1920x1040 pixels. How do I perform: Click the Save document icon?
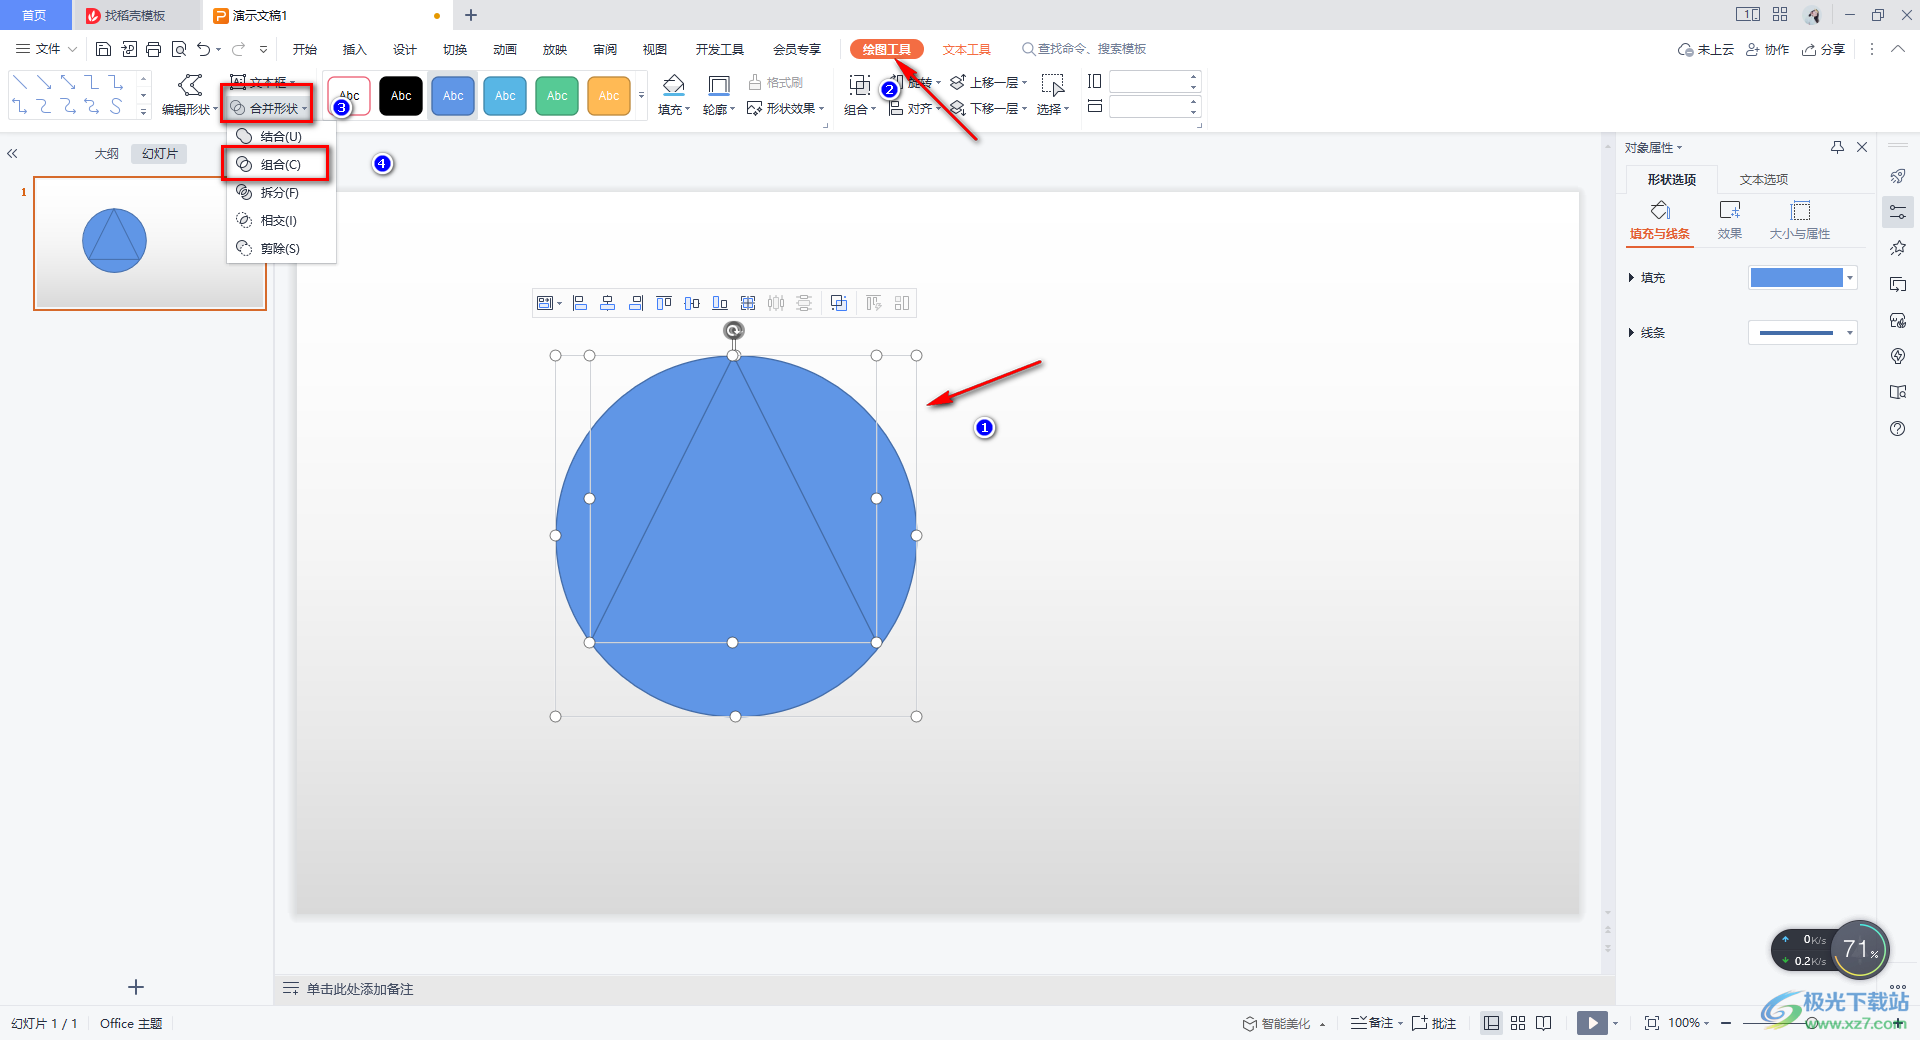pos(103,49)
